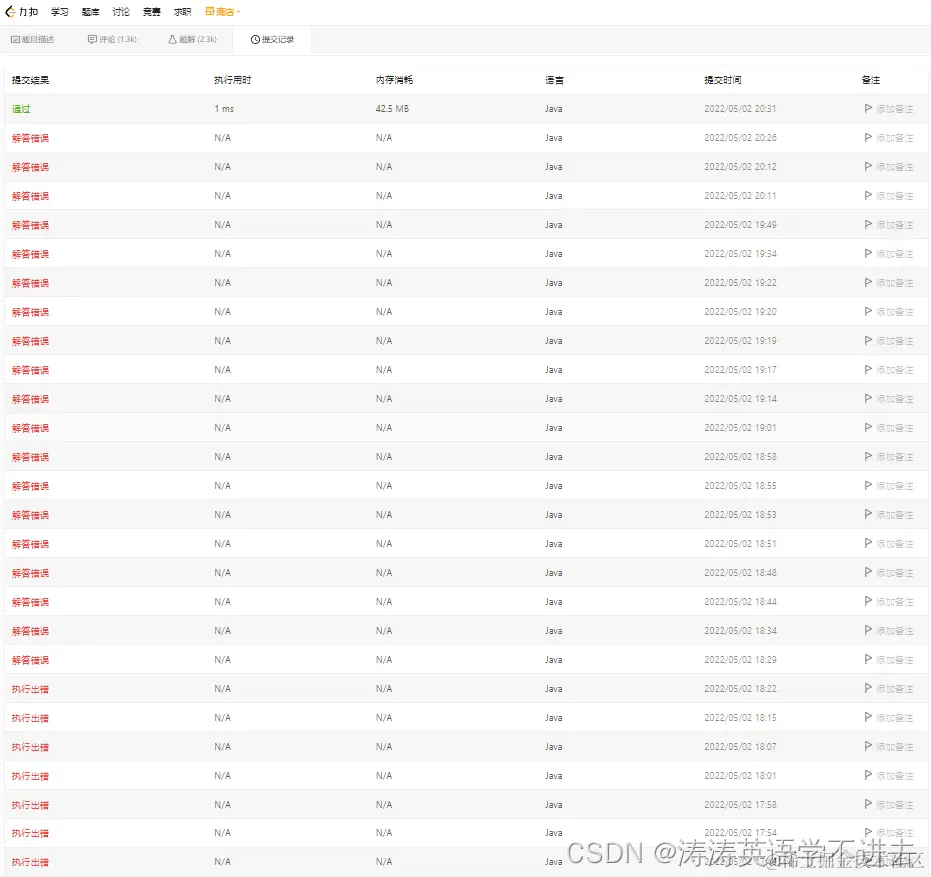Click the 1 ms runtime value
The height and width of the screenshot is (877, 931).
[x=224, y=109]
